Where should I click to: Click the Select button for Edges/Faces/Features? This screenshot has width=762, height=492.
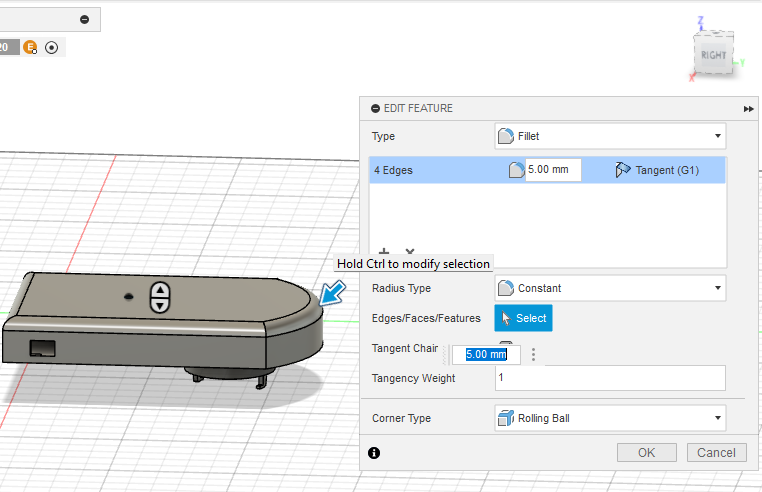tap(523, 318)
